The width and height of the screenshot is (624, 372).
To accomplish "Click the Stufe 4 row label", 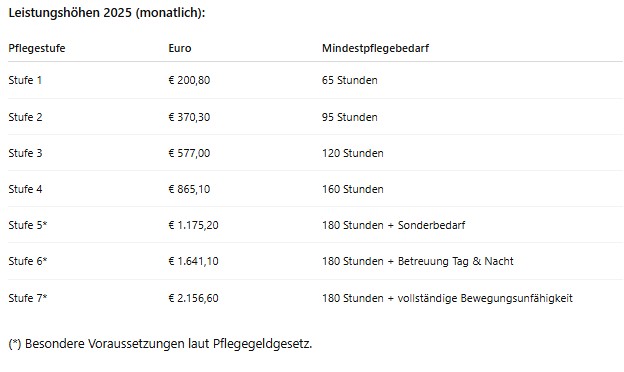I will pyautogui.click(x=25, y=189).
